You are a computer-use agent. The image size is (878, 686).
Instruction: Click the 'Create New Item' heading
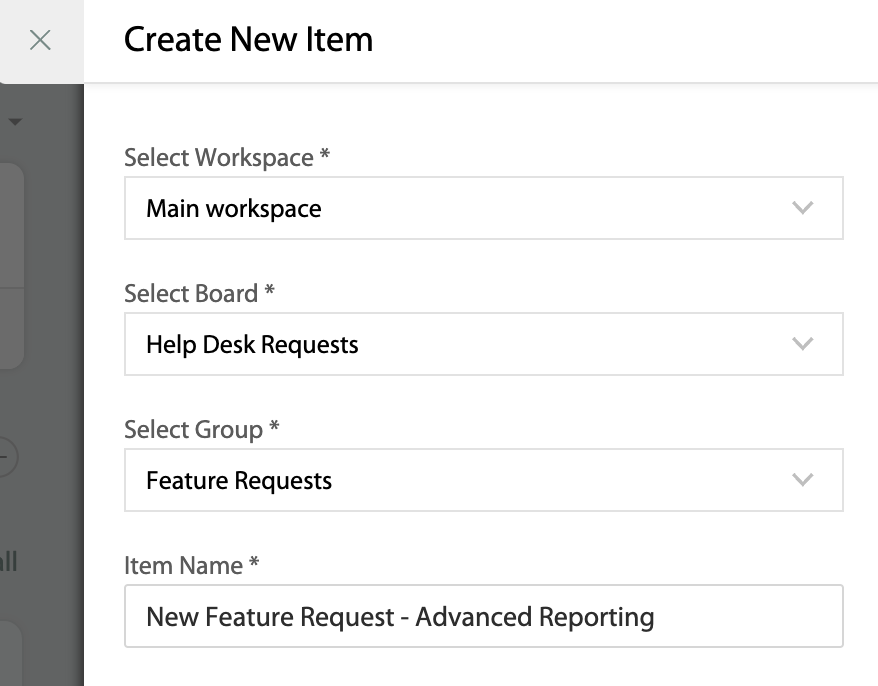coord(248,40)
